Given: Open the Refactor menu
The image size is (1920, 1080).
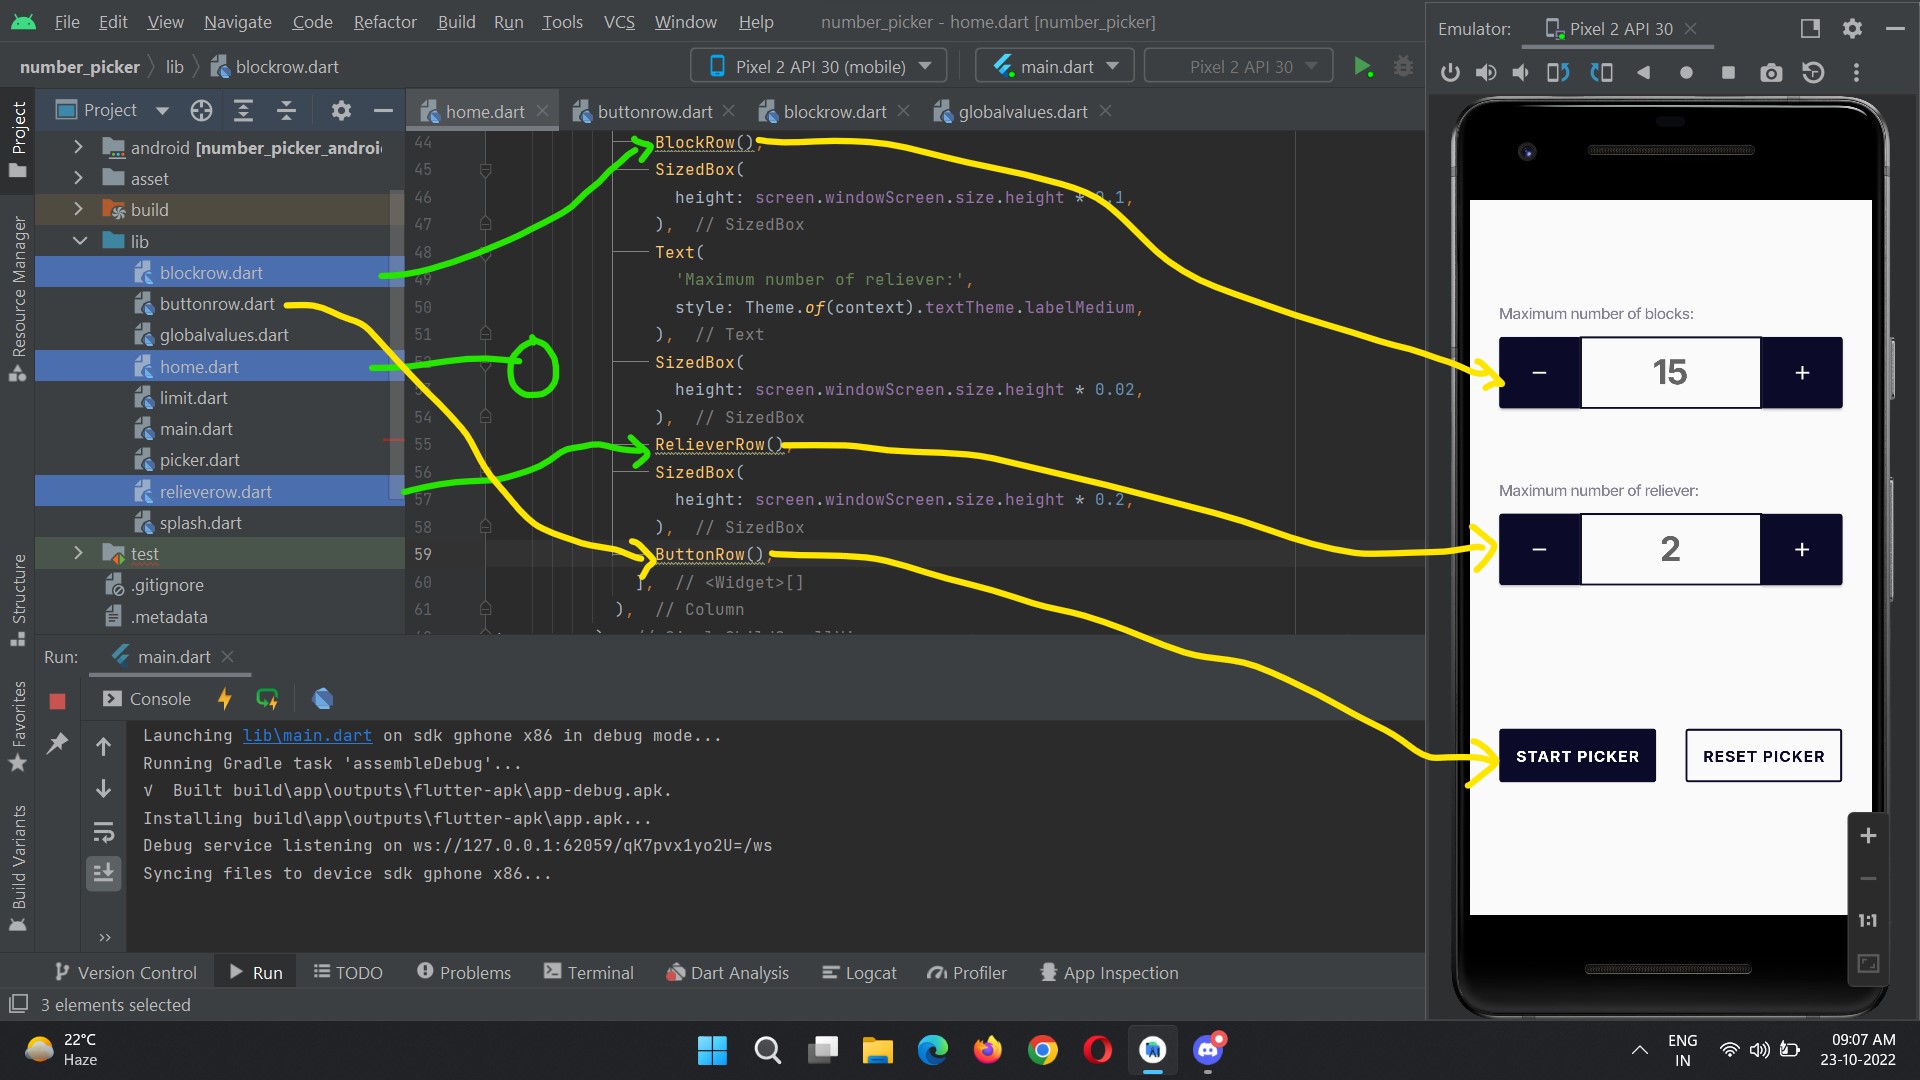Looking at the screenshot, I should click(385, 22).
